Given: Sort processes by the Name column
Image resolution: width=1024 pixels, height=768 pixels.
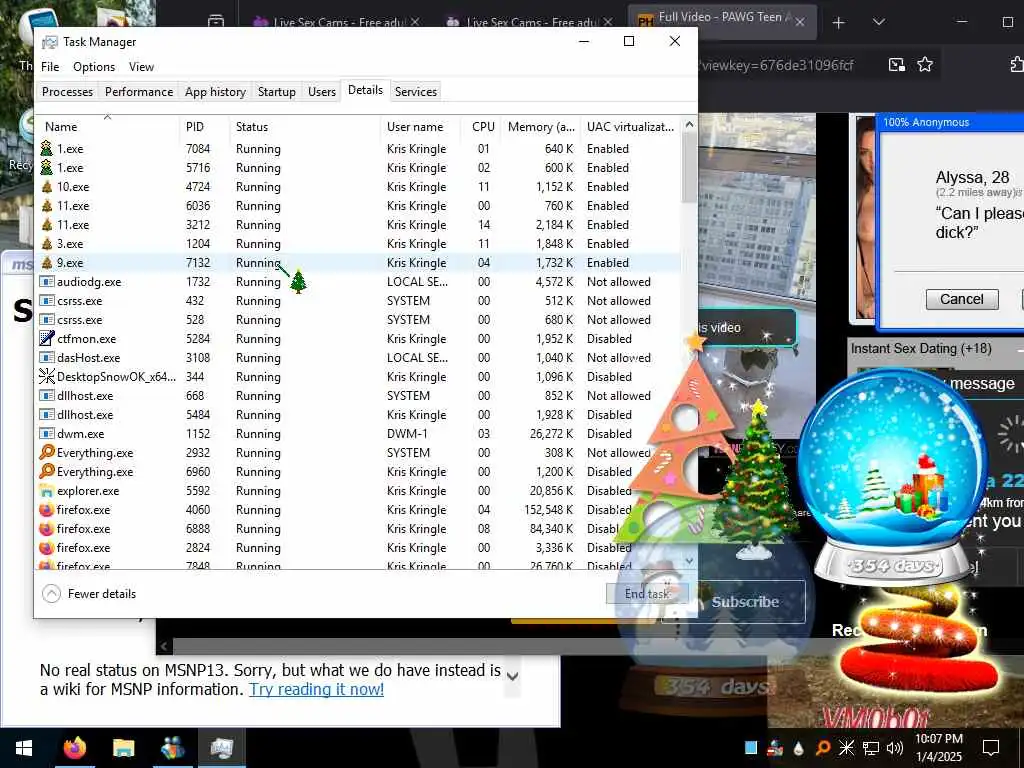Looking at the screenshot, I should [108, 127].
